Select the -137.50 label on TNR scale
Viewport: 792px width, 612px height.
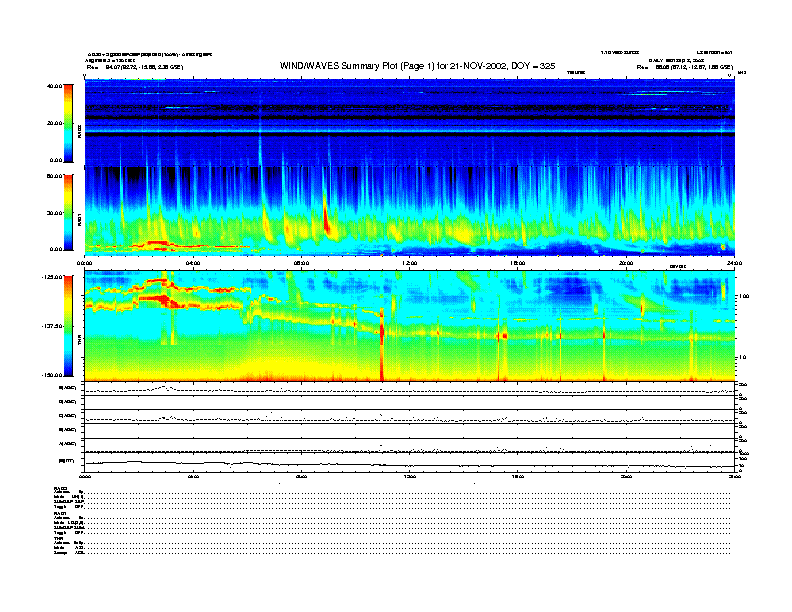click(x=53, y=326)
